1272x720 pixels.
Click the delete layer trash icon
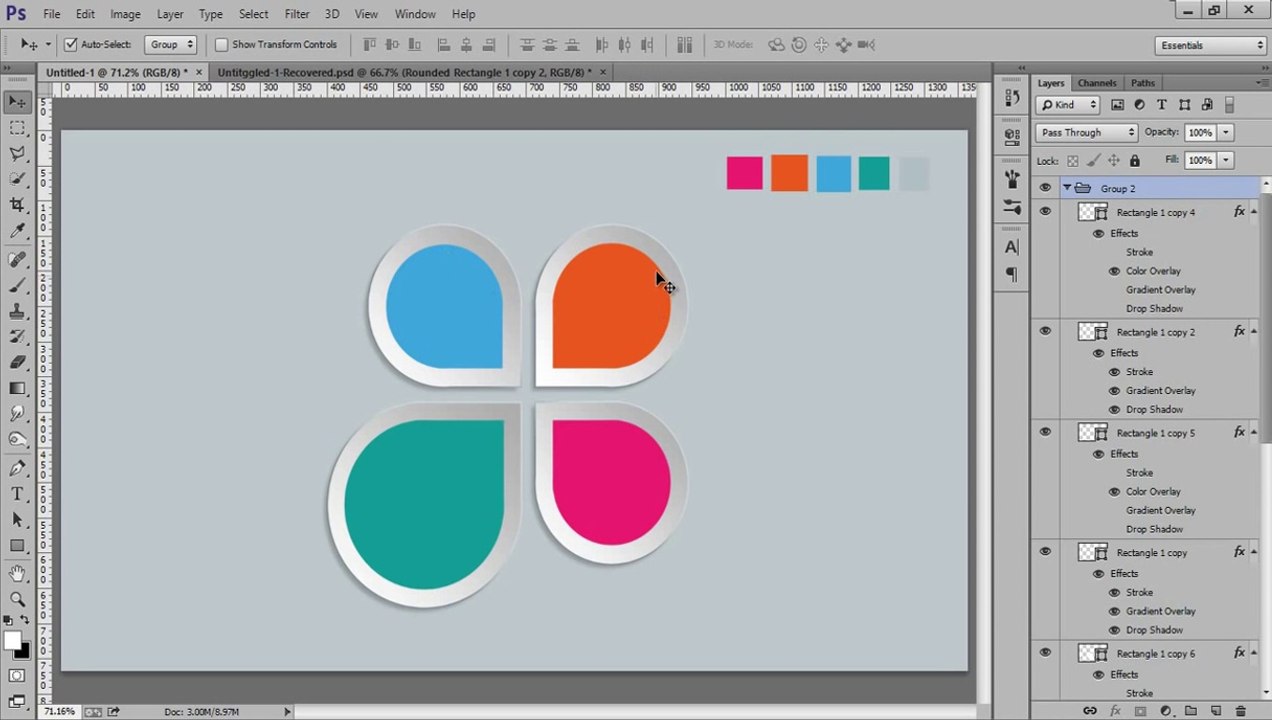tap(1241, 711)
